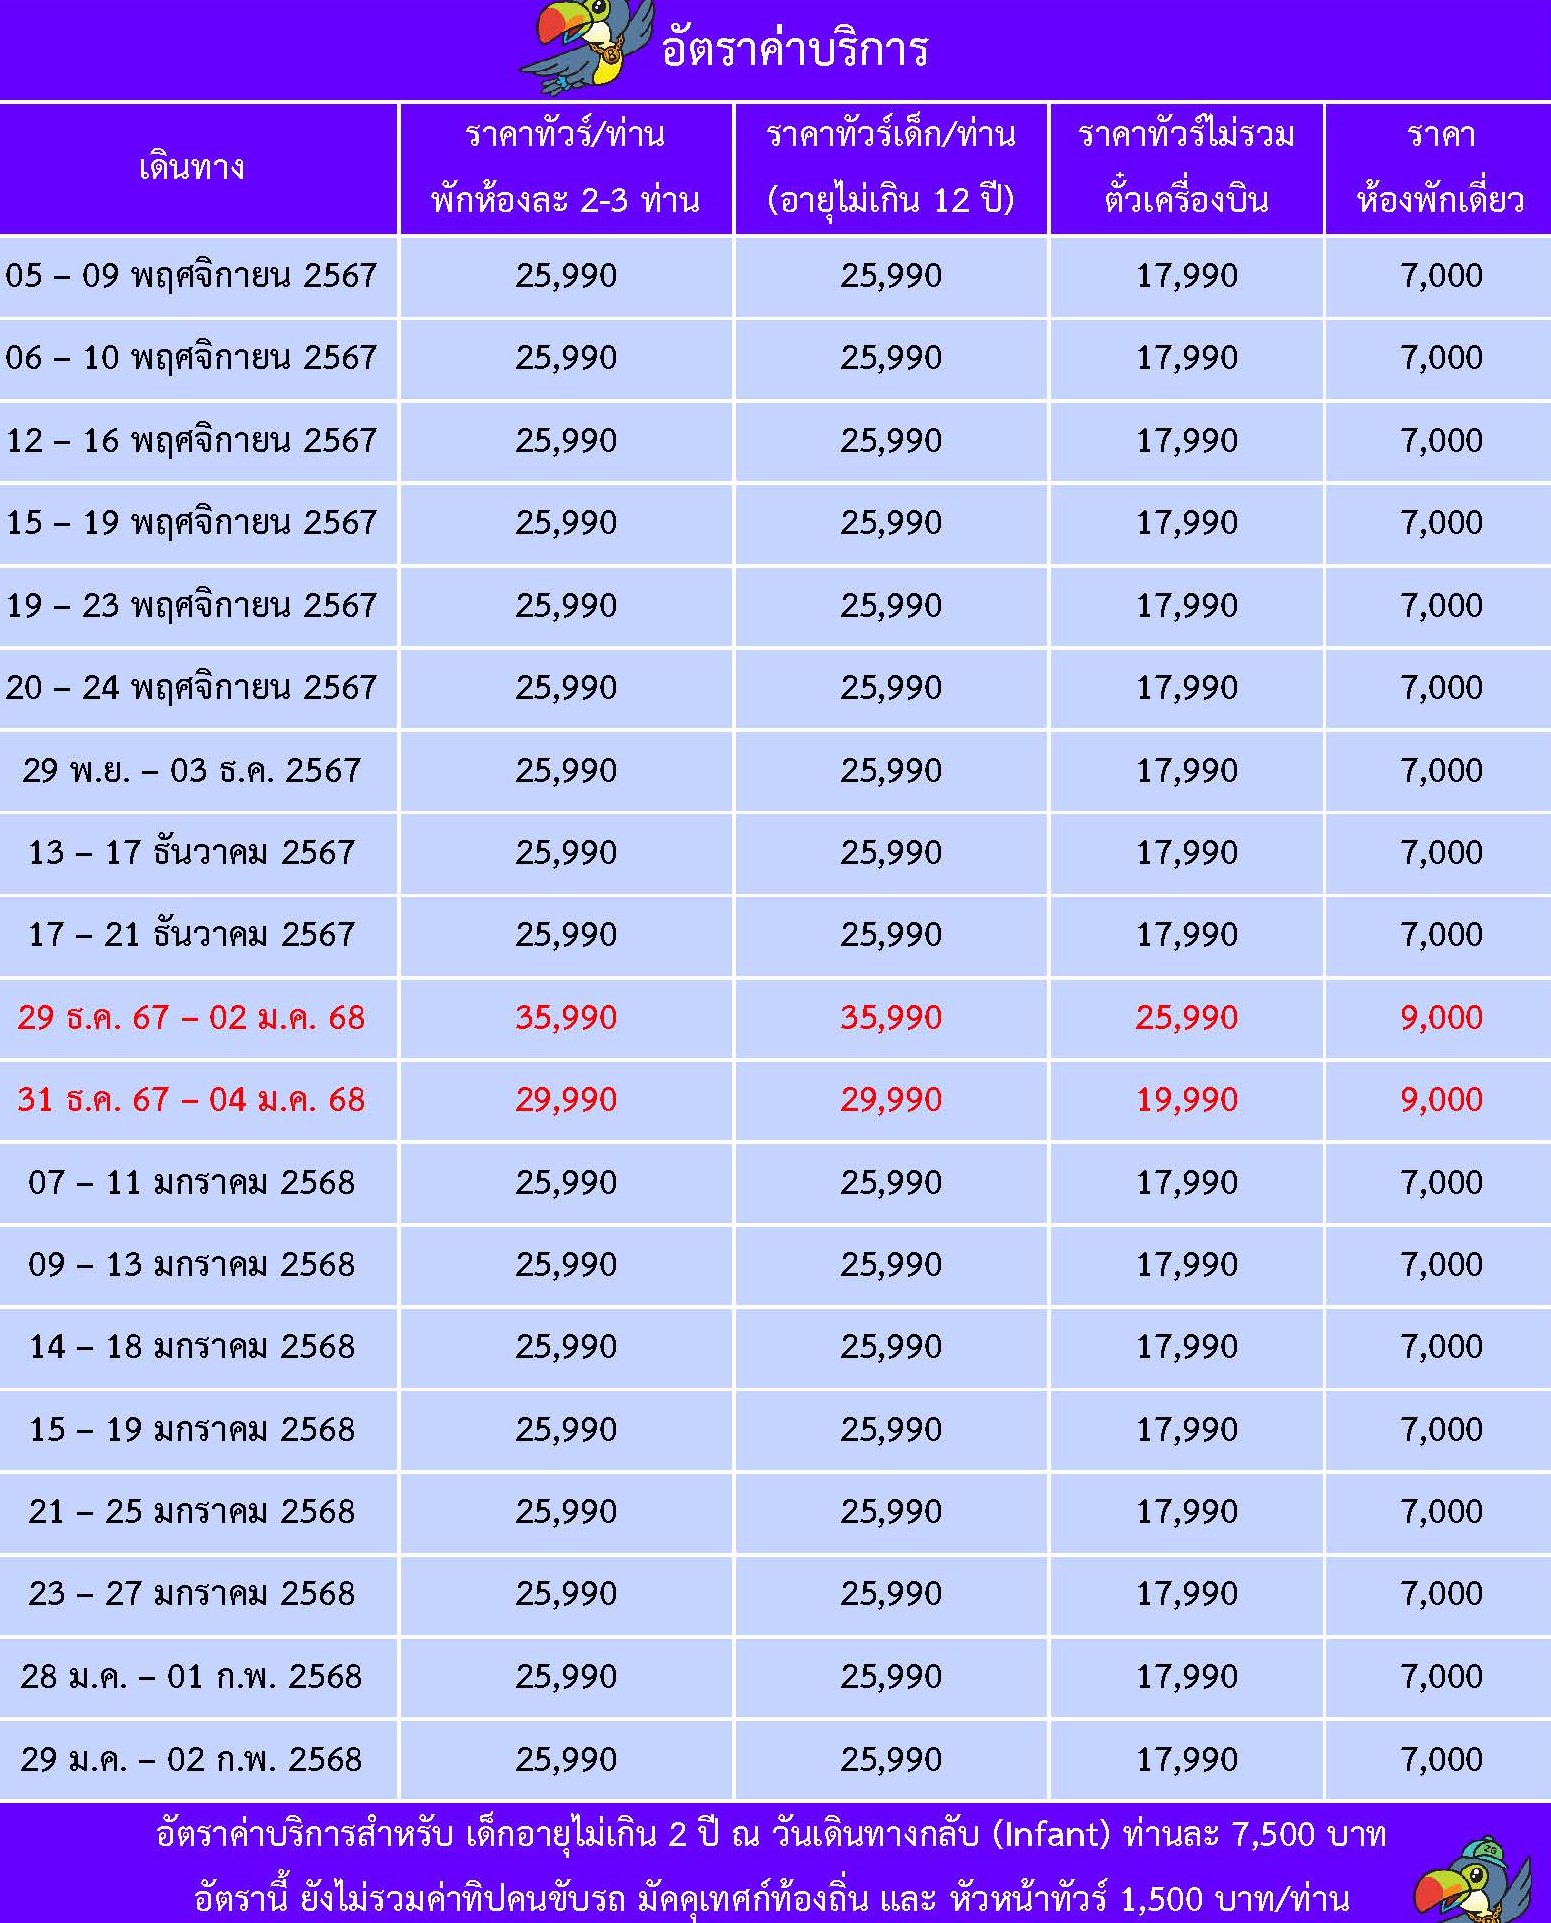This screenshot has width=1551, height=1923.
Task: Select date 06 – 10 พฤศจิกายน 2567
Action: click(191, 358)
